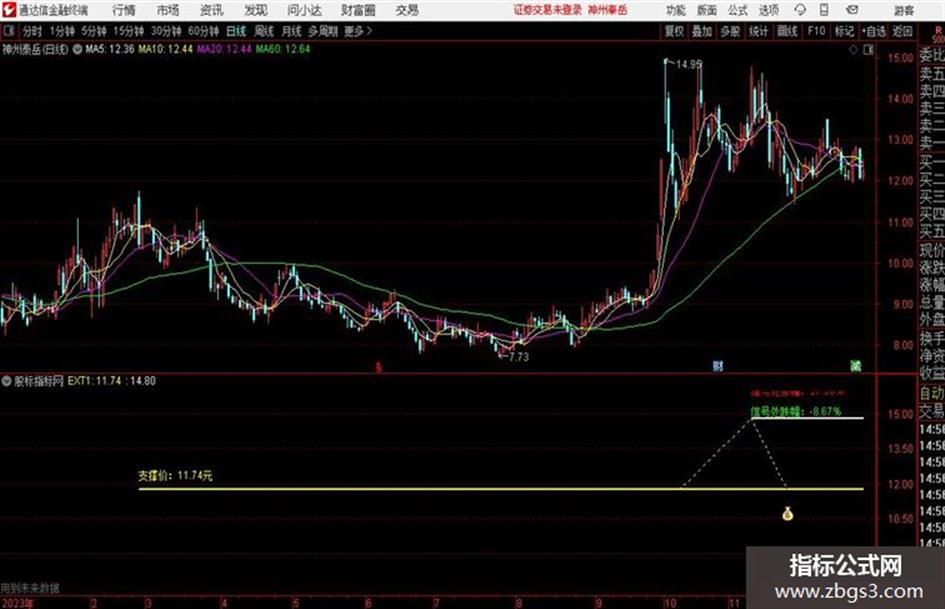Click the 复权 toolbar button
This screenshot has height=609, width=945.
coord(674,31)
